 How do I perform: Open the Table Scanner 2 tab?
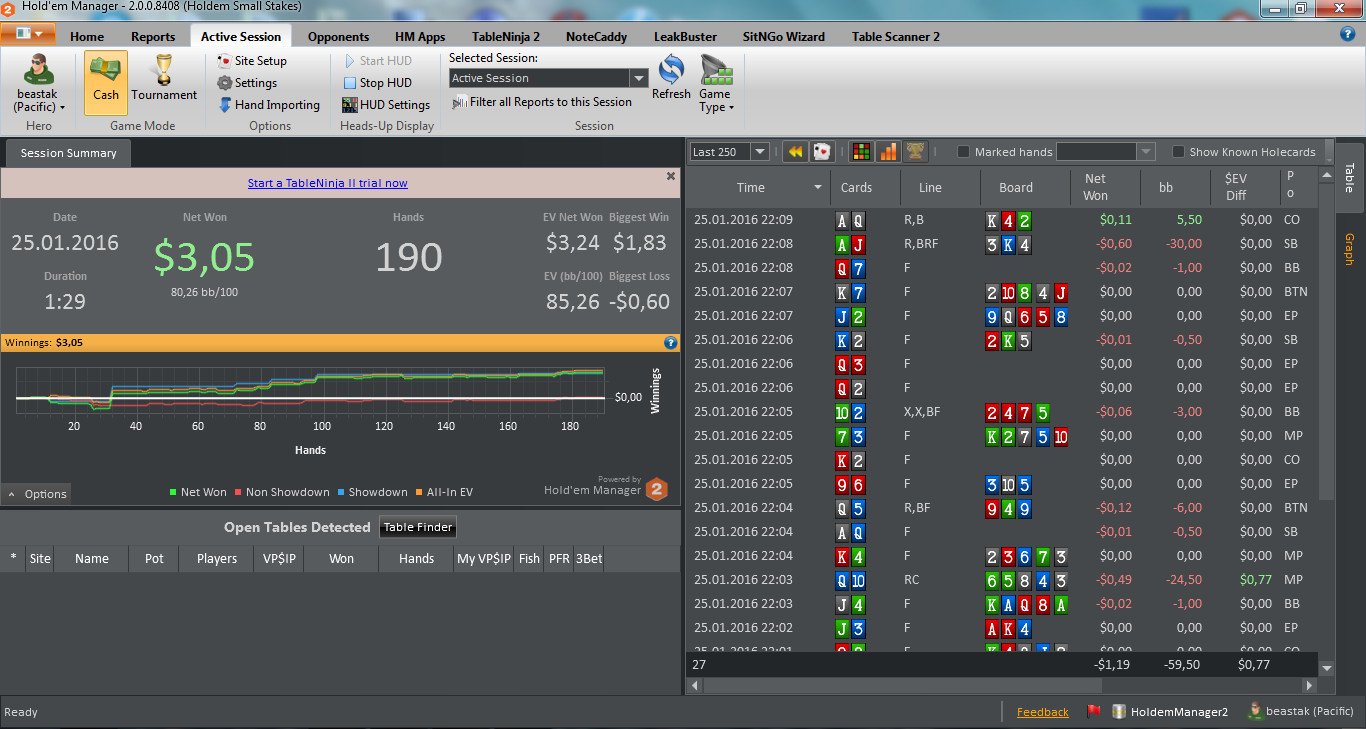point(896,37)
